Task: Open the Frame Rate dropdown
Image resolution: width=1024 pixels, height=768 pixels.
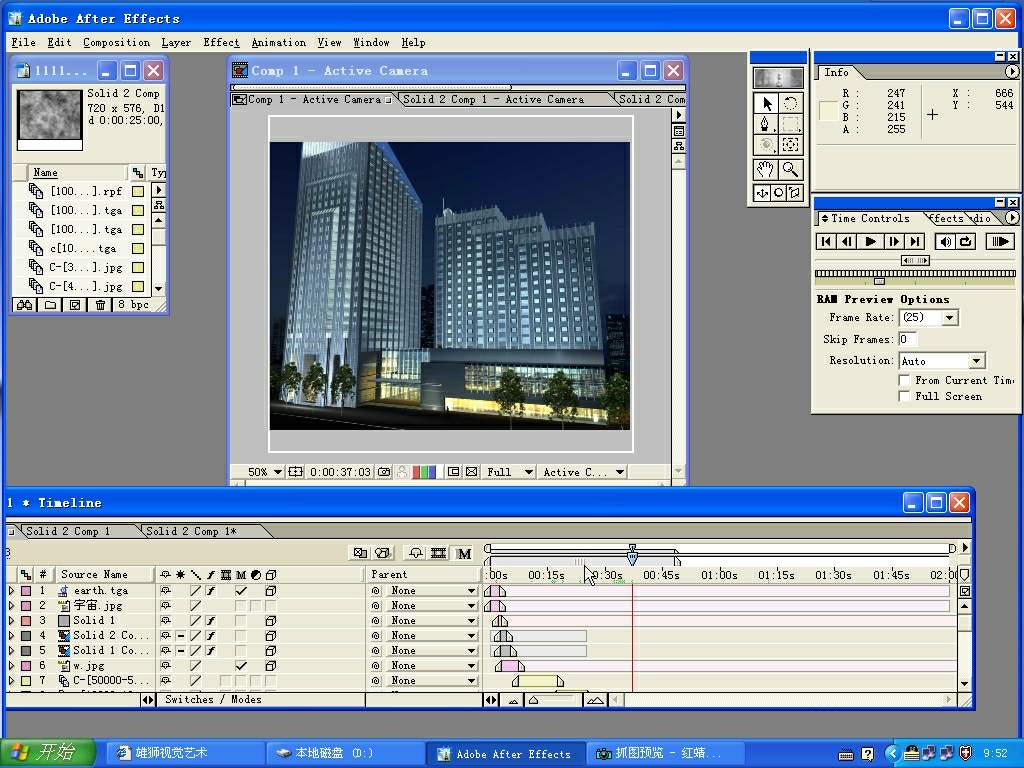Action: click(x=949, y=318)
